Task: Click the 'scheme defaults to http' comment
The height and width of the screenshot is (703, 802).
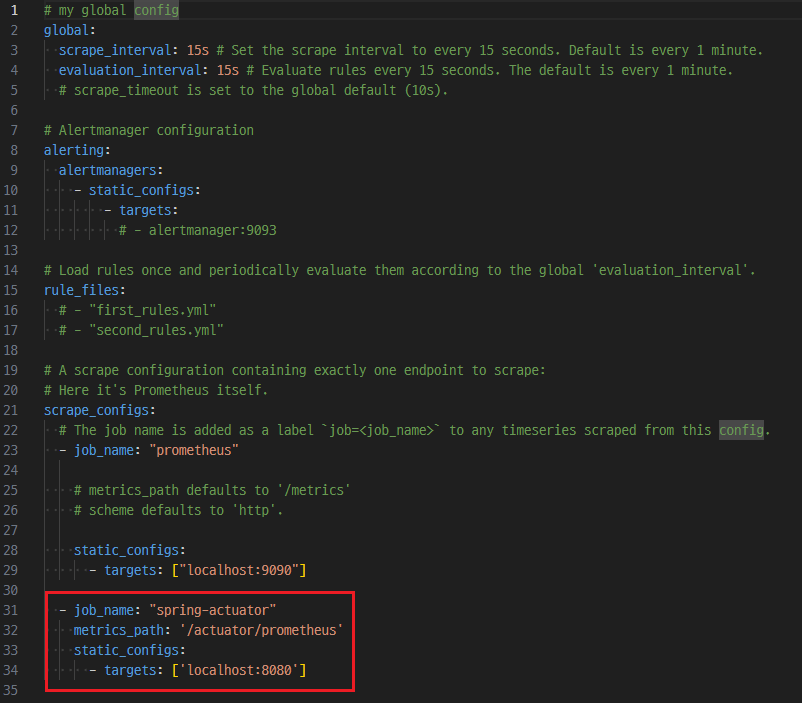Action: click(179, 510)
